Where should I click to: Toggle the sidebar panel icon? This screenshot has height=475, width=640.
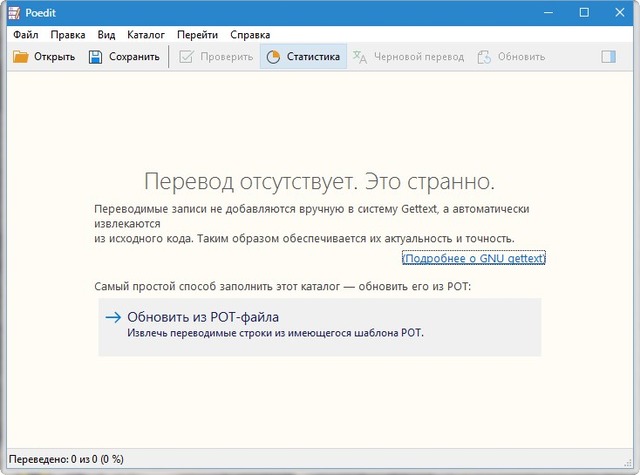pyautogui.click(x=608, y=57)
